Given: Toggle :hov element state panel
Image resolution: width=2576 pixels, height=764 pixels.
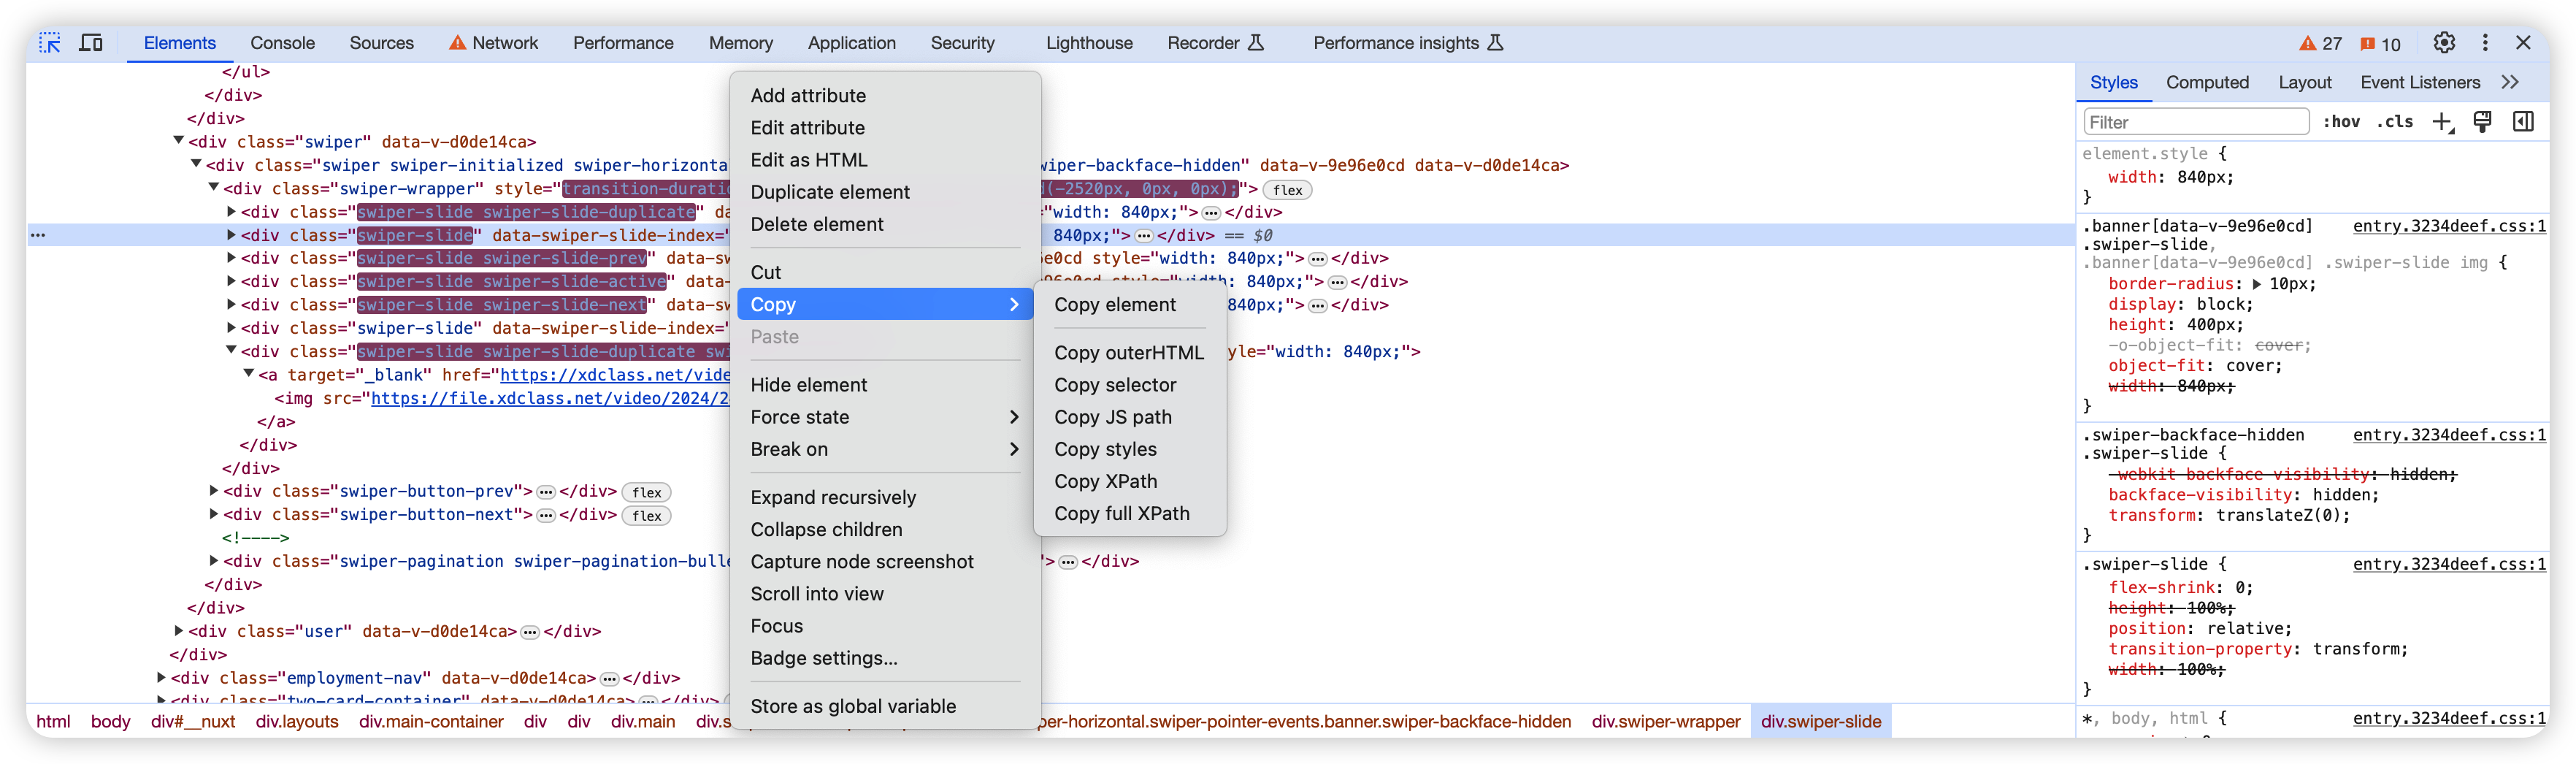Looking at the screenshot, I should pos(2341,122).
